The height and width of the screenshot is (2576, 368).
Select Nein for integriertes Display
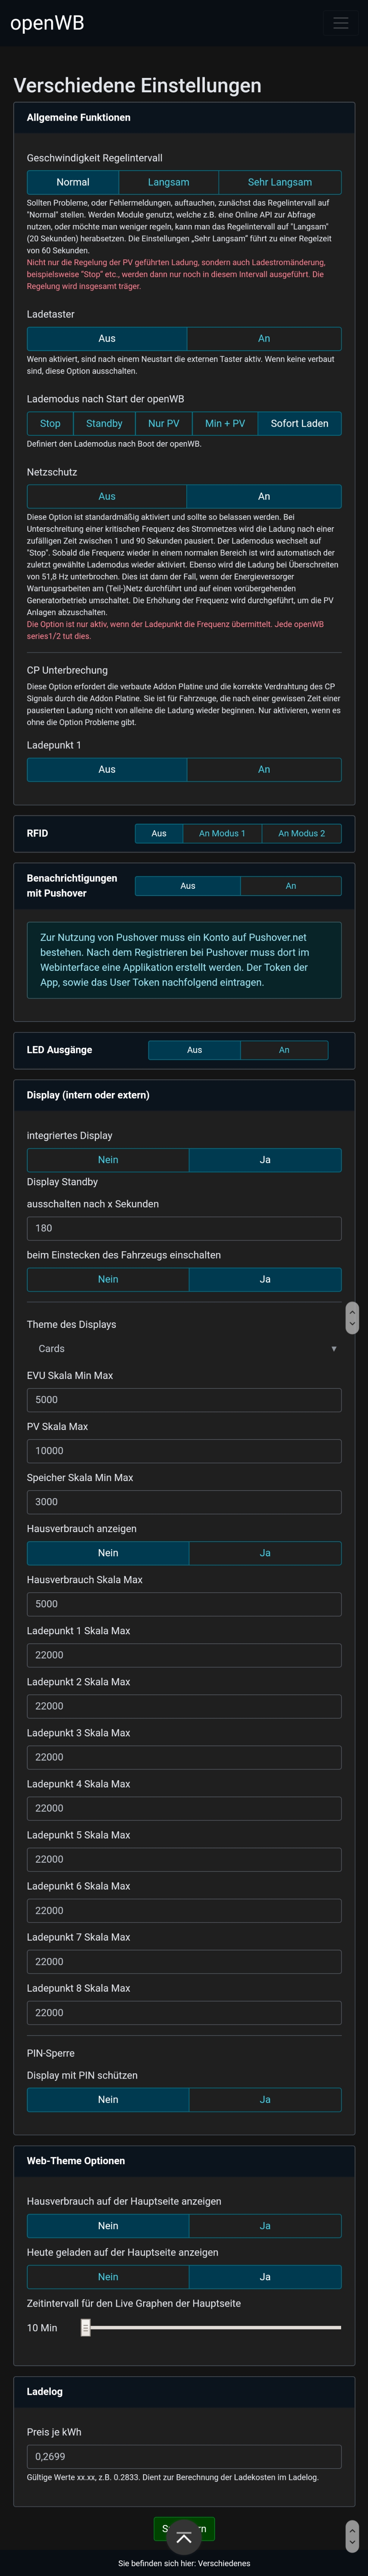[108, 1160]
